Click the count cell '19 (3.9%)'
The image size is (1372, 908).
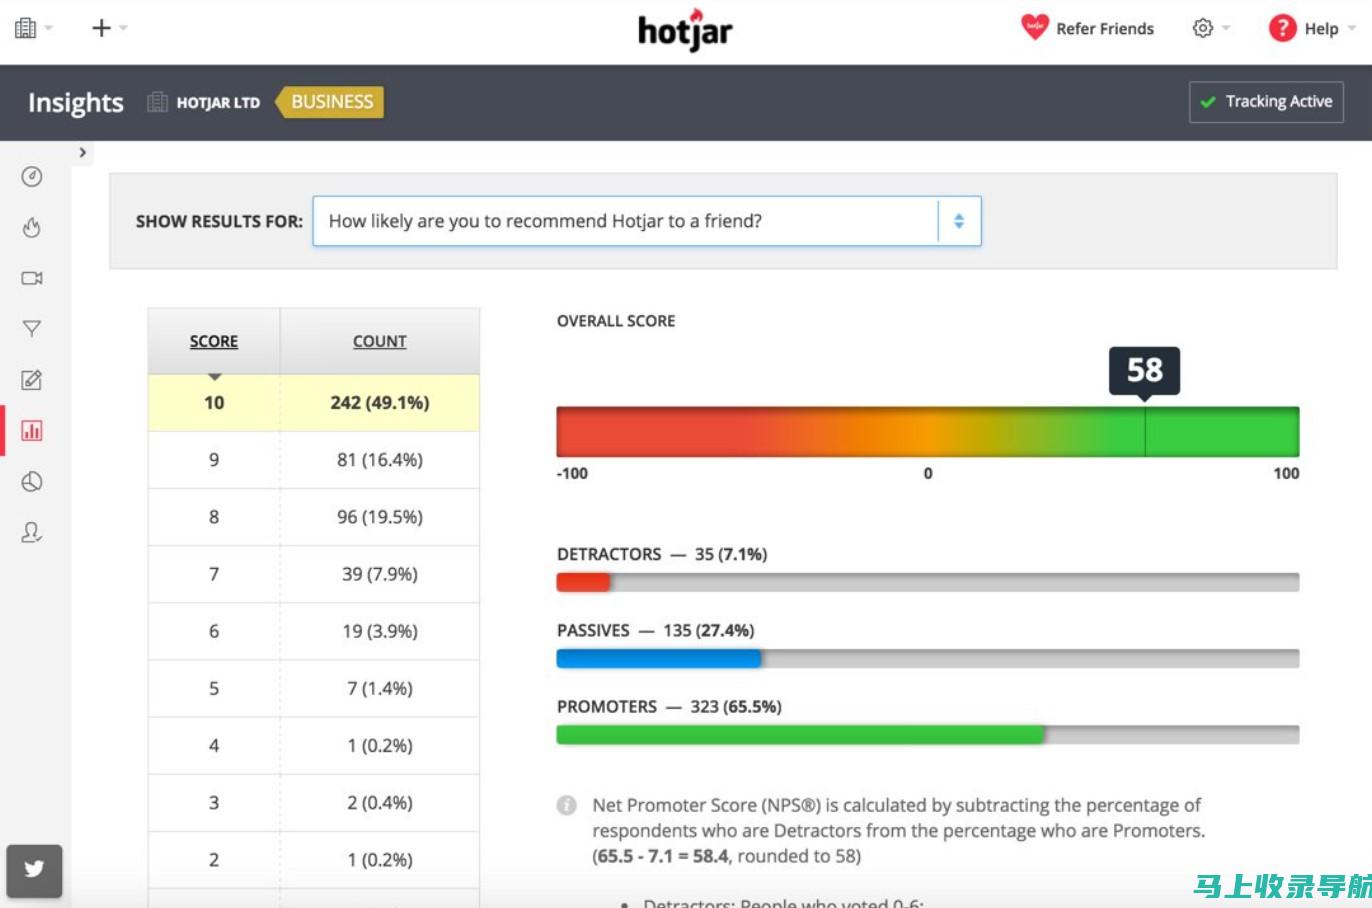[380, 631]
